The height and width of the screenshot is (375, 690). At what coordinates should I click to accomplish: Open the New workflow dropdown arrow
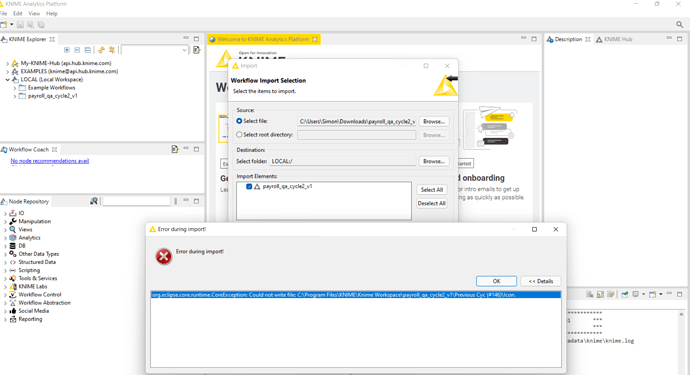[11, 25]
